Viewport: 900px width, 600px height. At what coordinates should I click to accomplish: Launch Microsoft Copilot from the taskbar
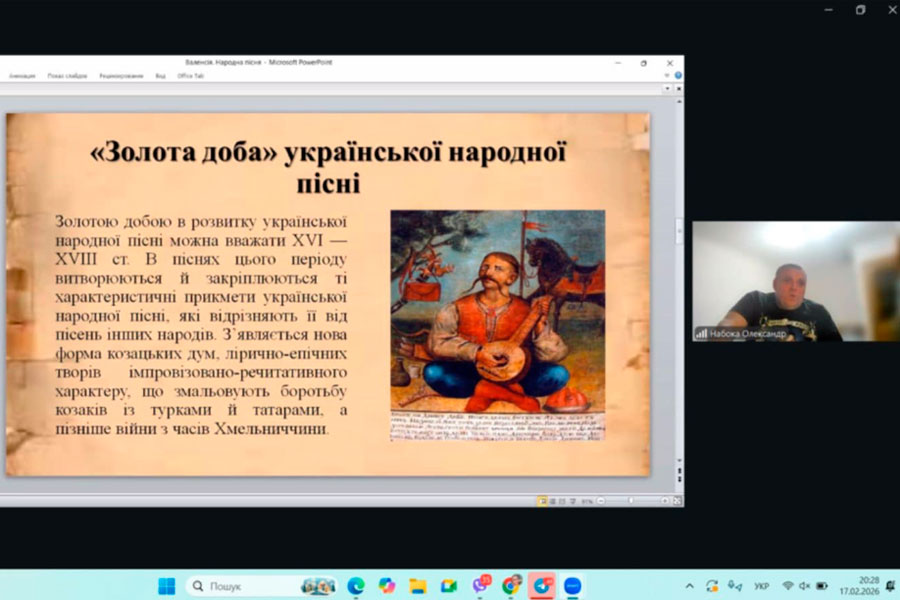point(387,586)
